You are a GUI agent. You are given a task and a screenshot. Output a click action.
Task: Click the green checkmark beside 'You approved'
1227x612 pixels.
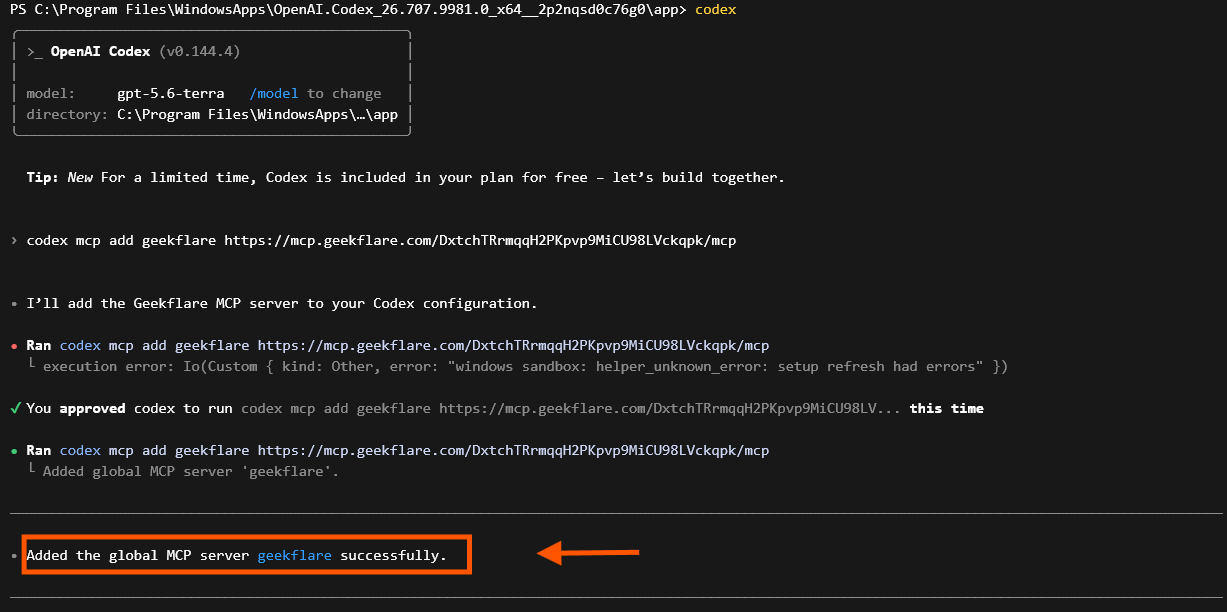tap(15, 408)
